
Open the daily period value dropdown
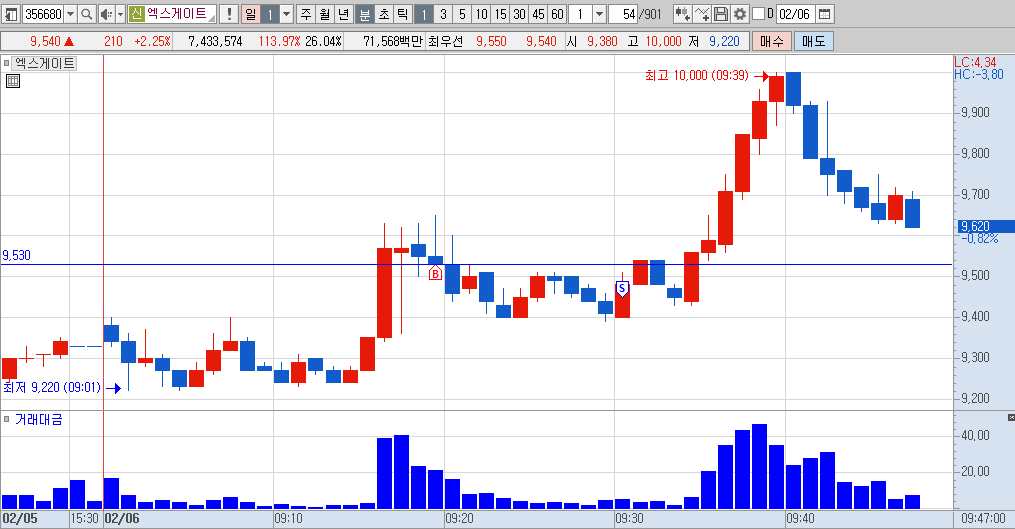click(287, 14)
